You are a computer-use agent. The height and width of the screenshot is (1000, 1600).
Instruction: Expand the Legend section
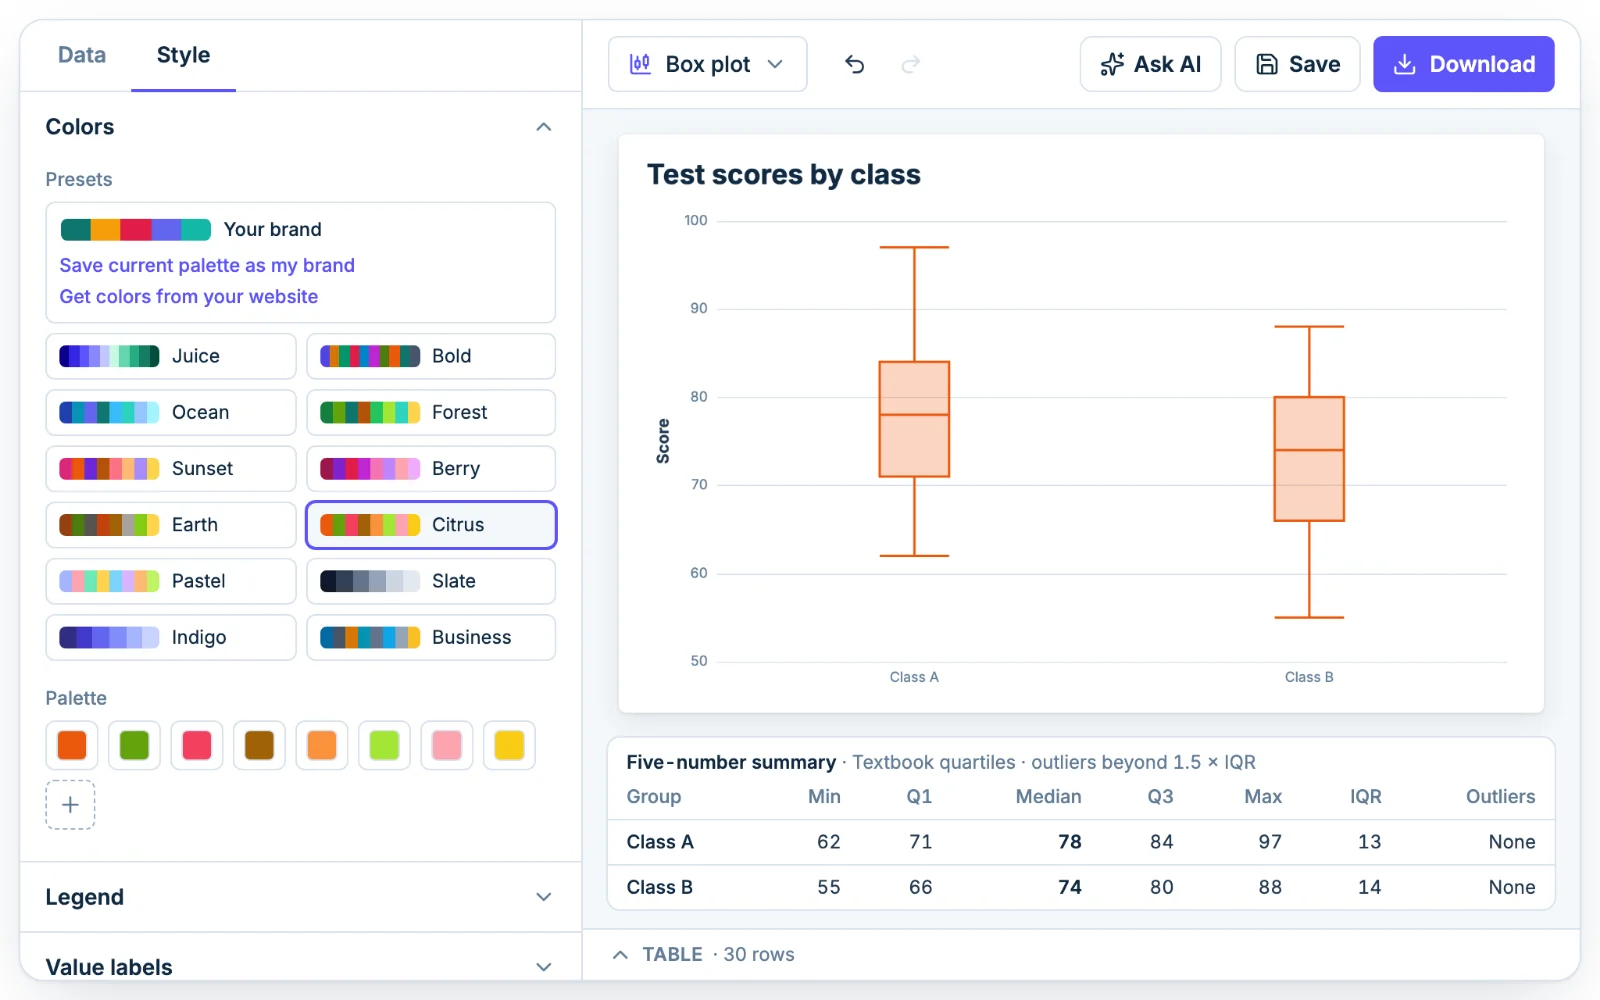coord(300,897)
